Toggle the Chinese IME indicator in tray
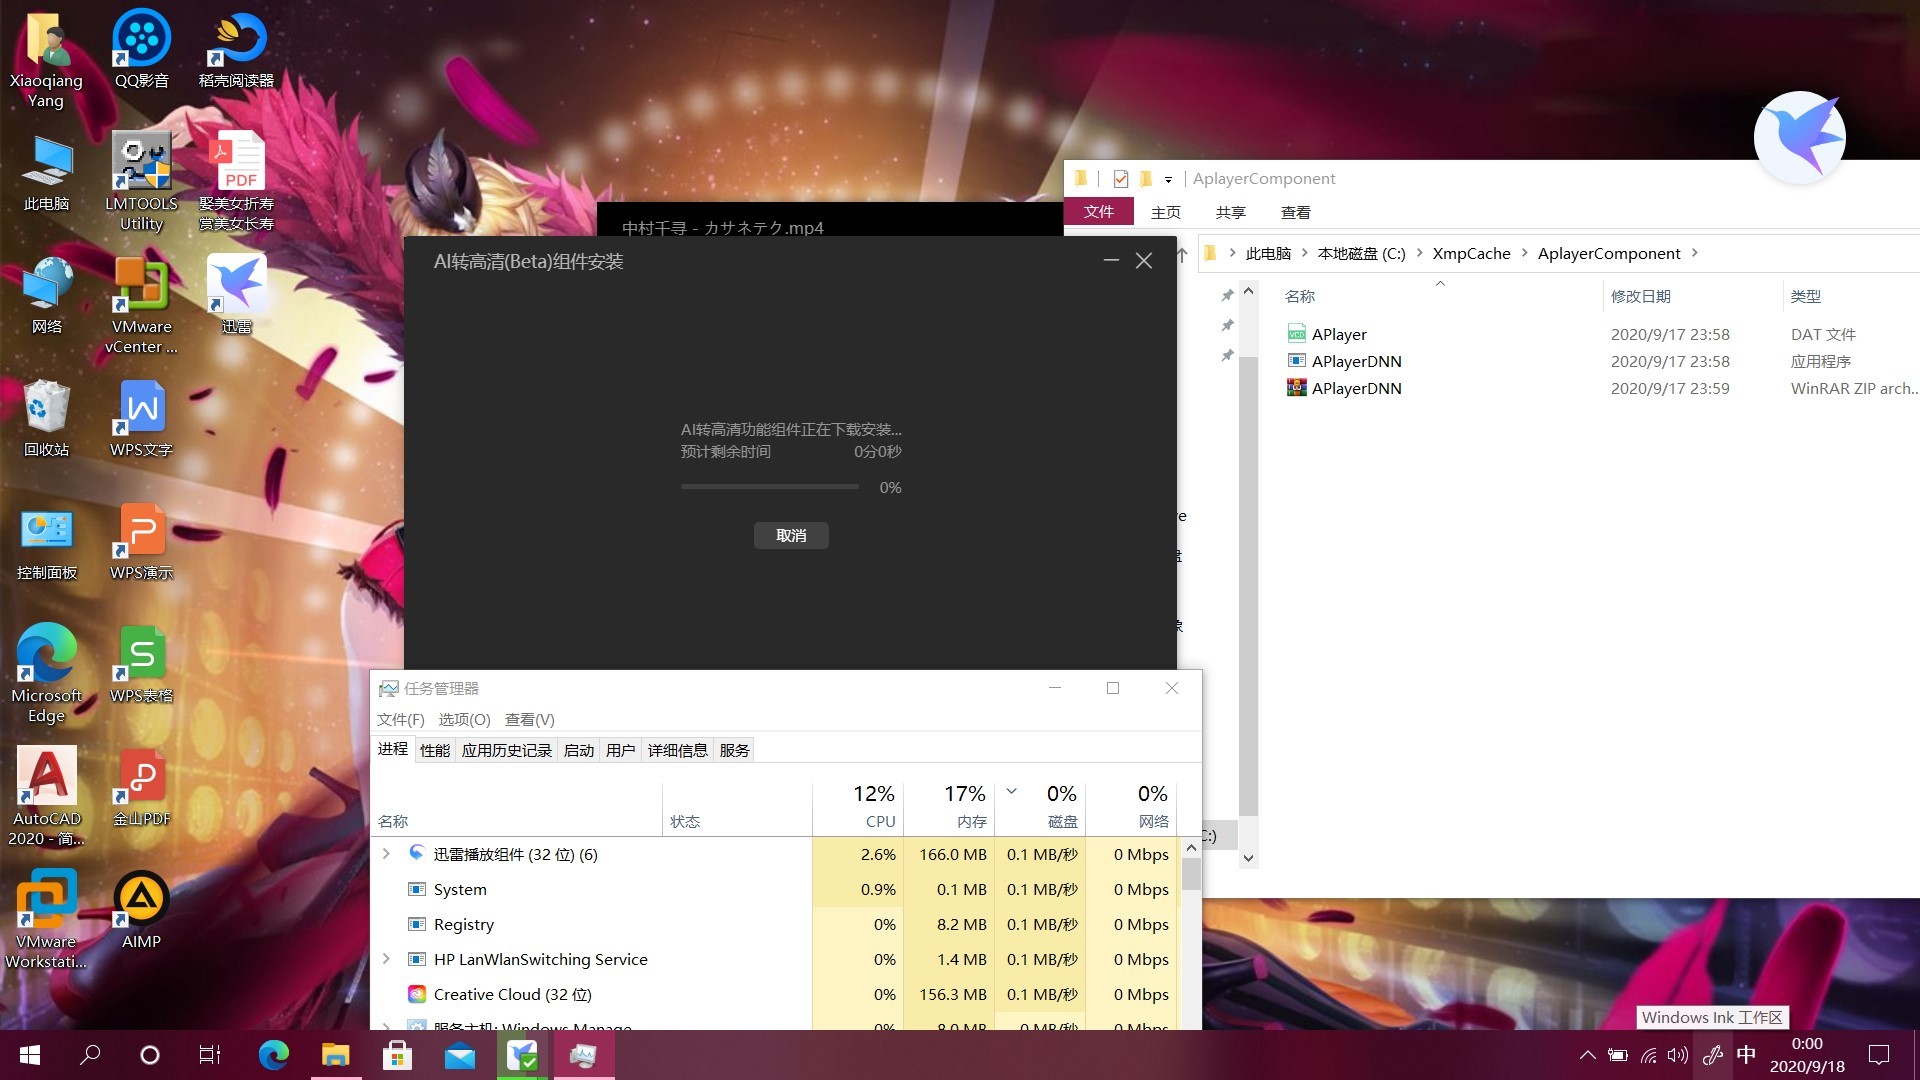1920x1080 pixels. pyautogui.click(x=1746, y=1055)
